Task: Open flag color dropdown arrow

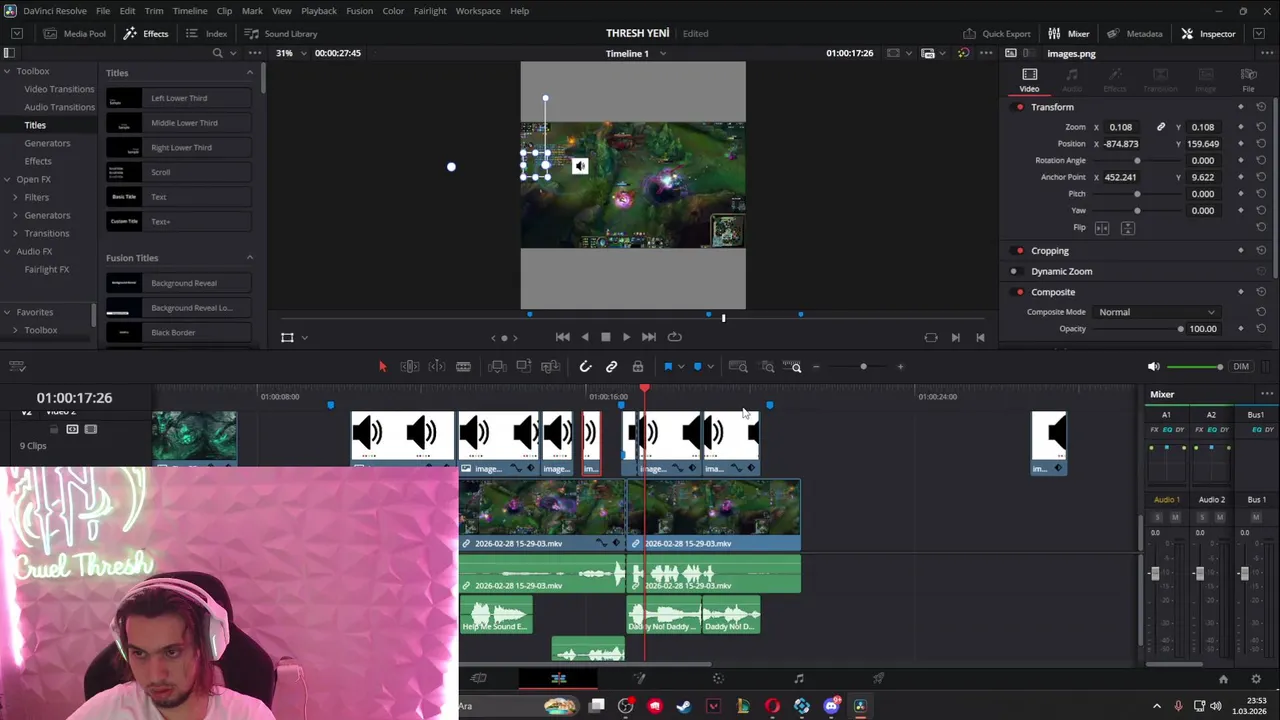Action: 681,367
